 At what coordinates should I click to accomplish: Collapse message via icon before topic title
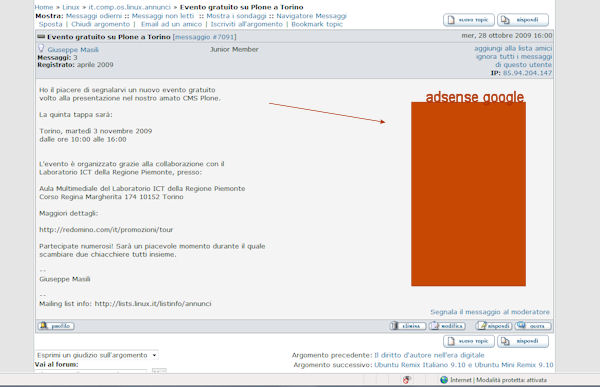coord(41,37)
